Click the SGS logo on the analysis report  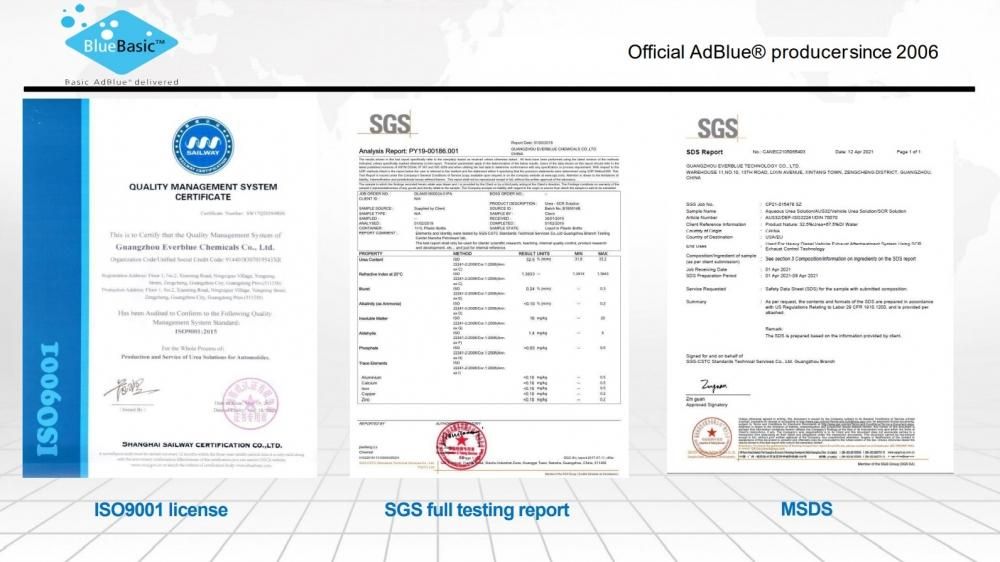pos(390,124)
